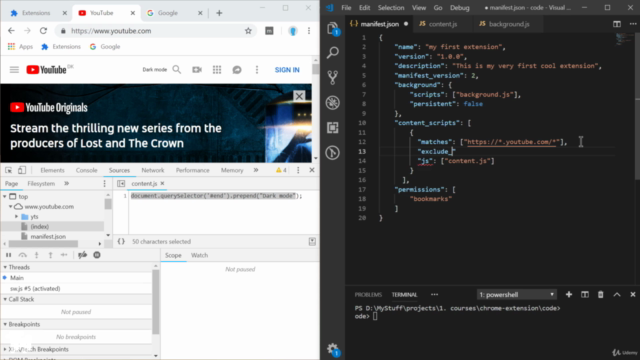Open VS Code File menu
This screenshot has width=640, height=360.
346,8
